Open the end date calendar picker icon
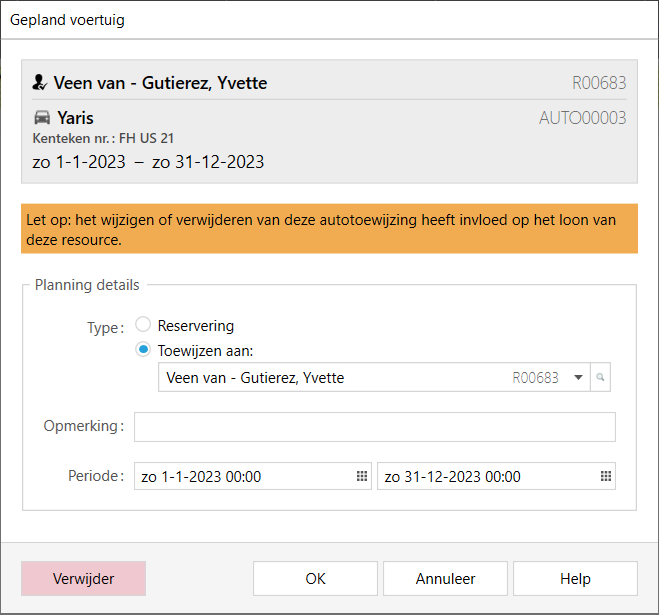The width and height of the screenshot is (659, 615). point(605,477)
